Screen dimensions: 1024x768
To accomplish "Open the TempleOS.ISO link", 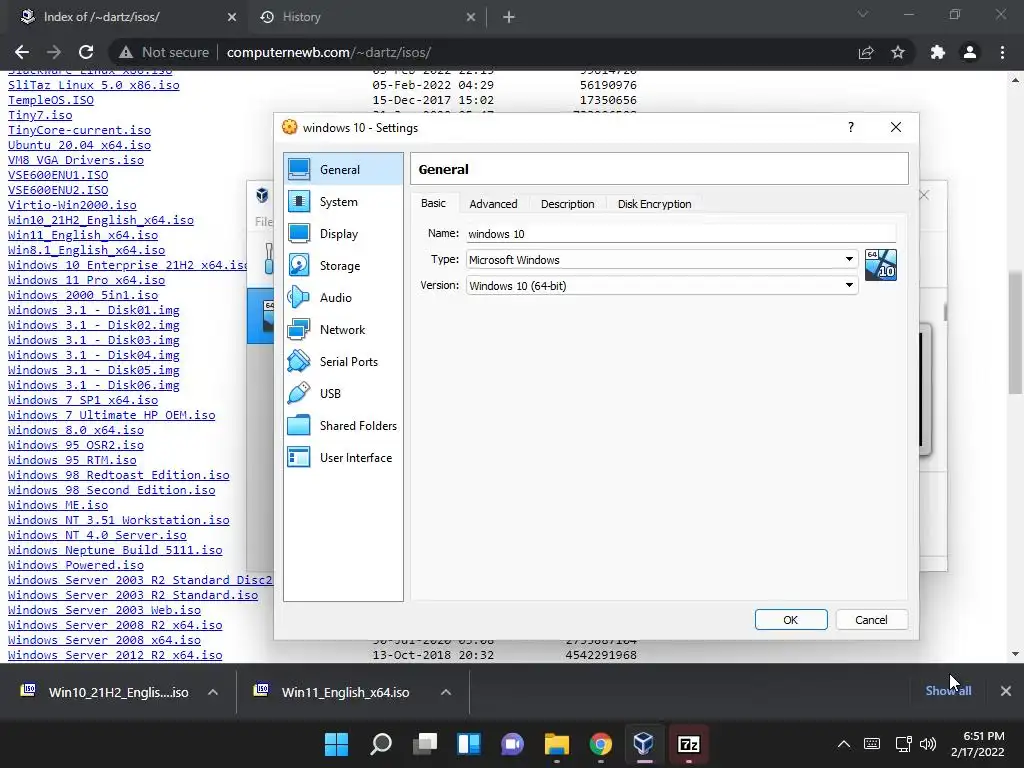I will 51,100.
